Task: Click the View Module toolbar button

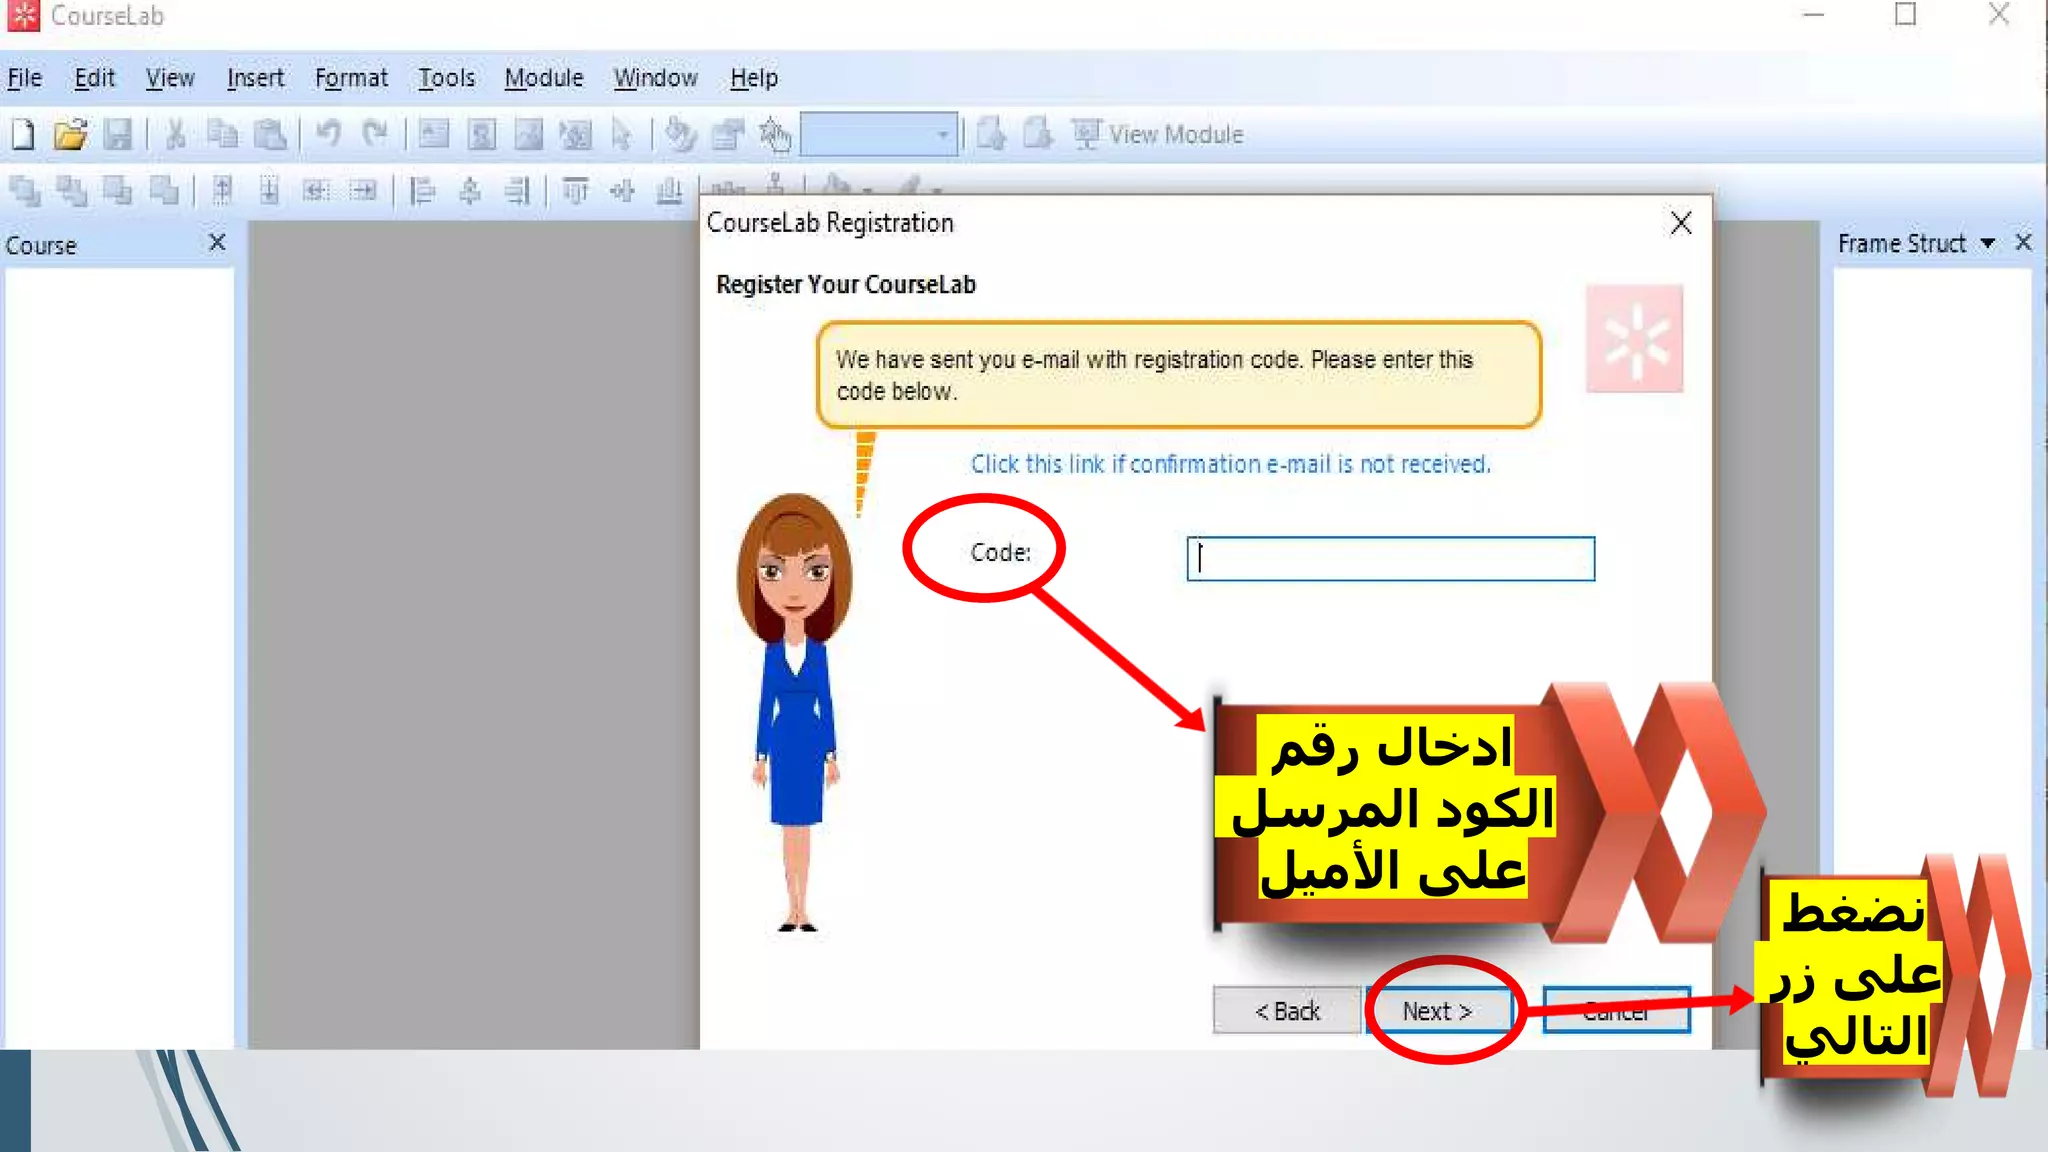Action: (1158, 134)
